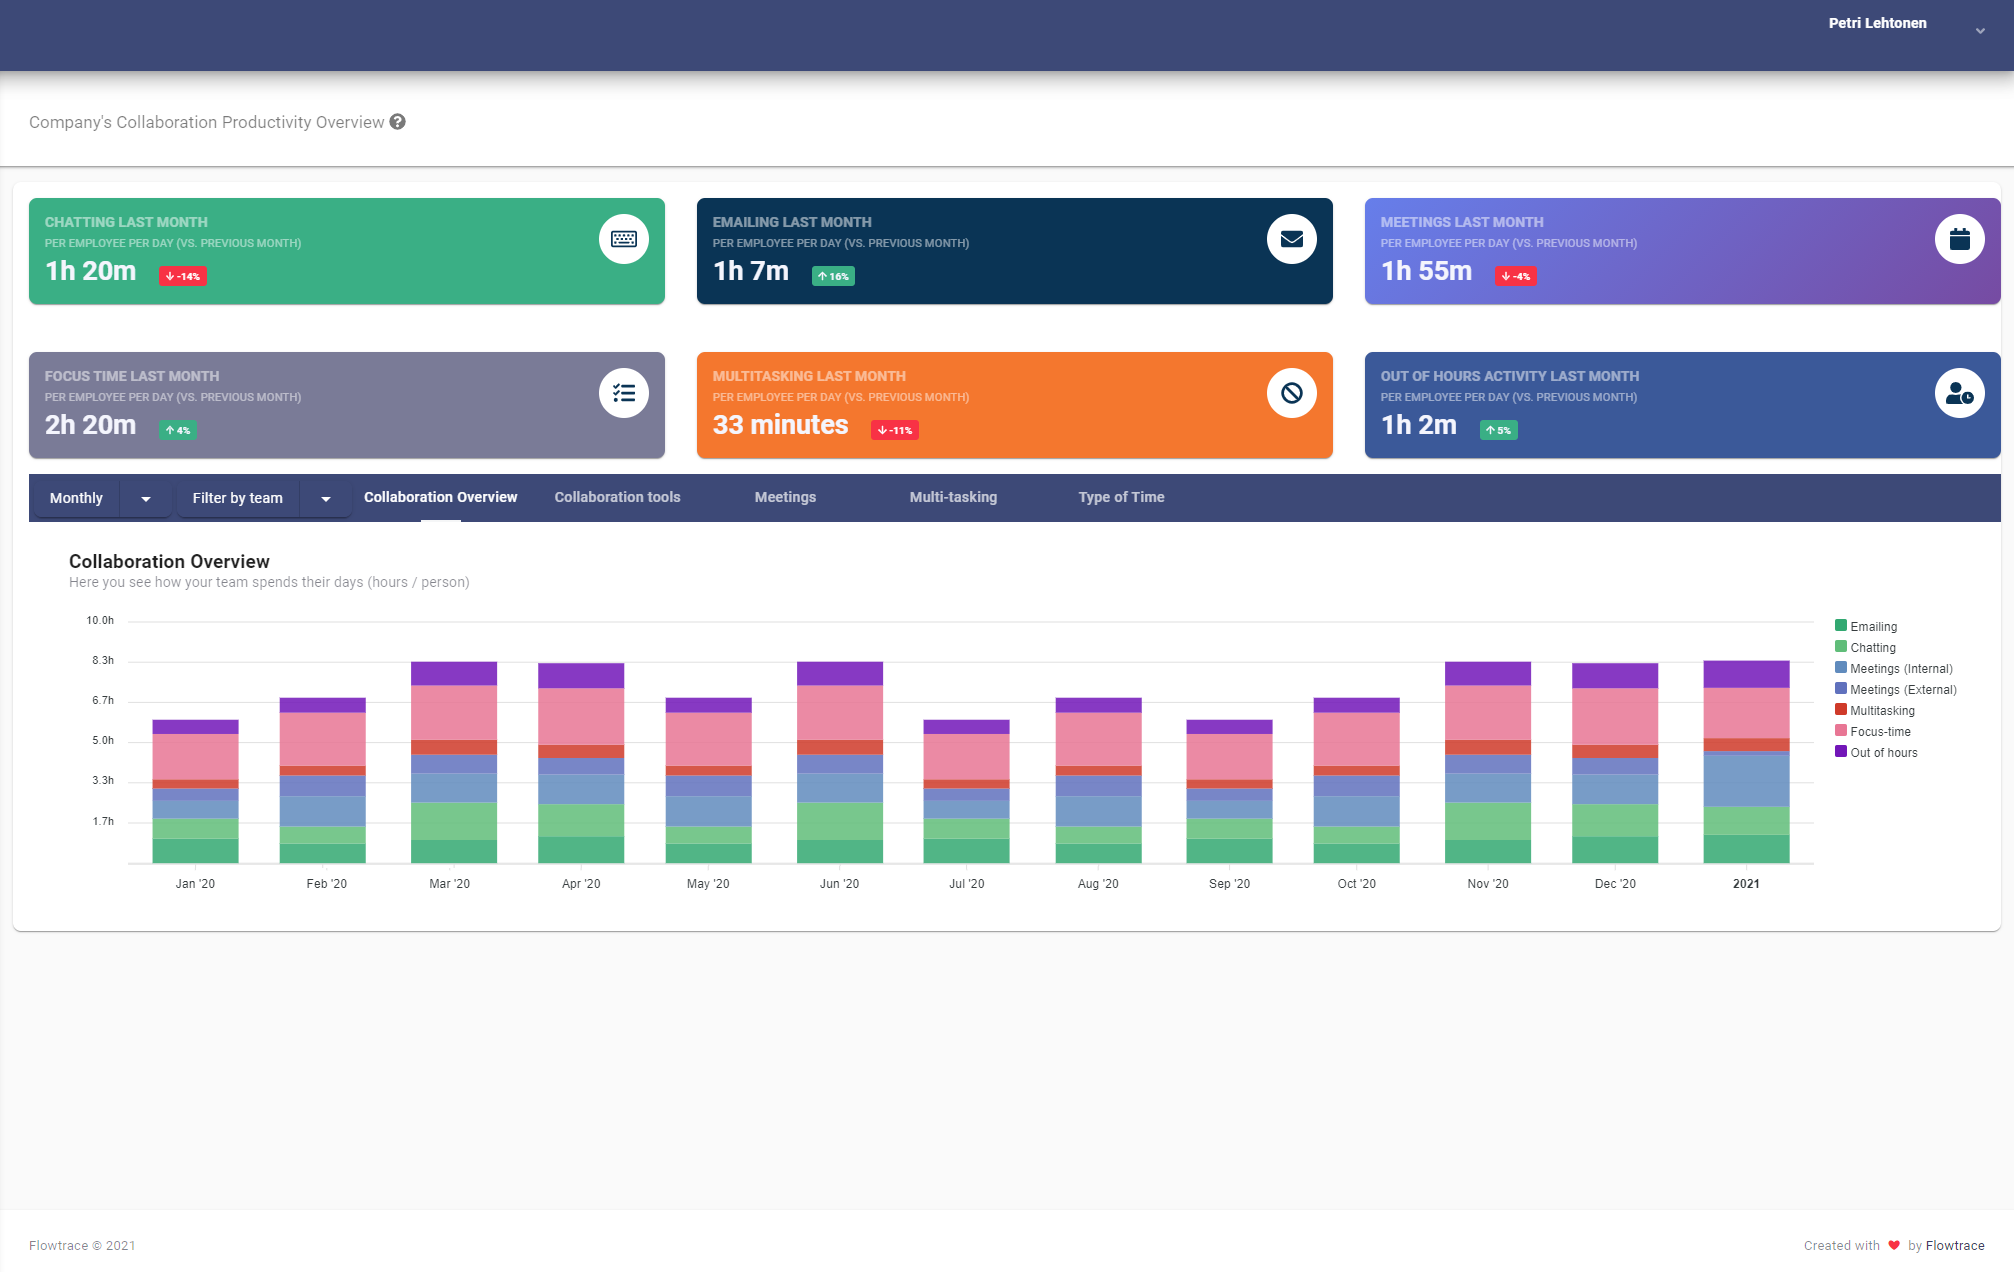
Task: Click the checklist icon on Focus Time card
Action: pos(624,393)
